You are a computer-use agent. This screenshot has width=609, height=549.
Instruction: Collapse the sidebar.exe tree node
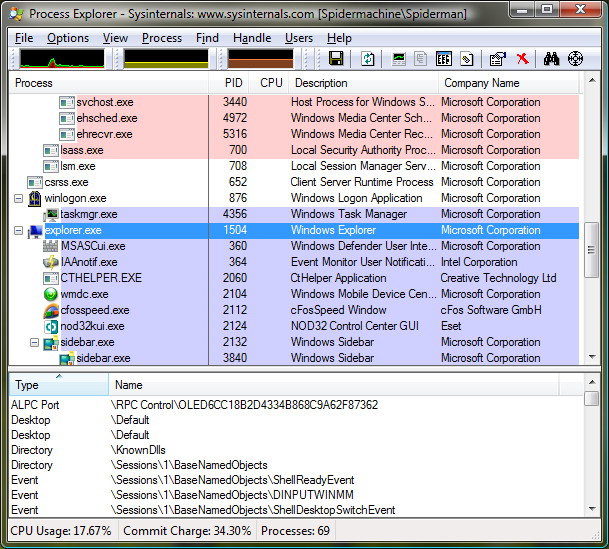[35, 342]
